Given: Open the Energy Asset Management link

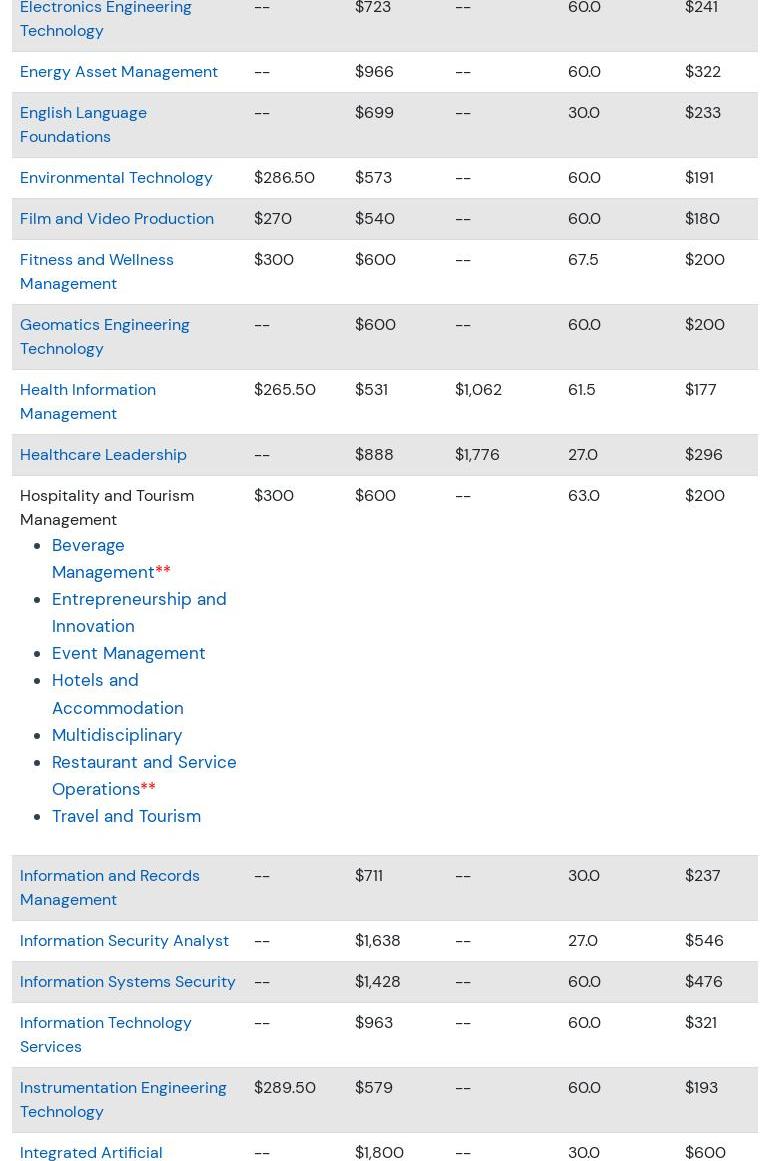Looking at the screenshot, I should point(118,72).
